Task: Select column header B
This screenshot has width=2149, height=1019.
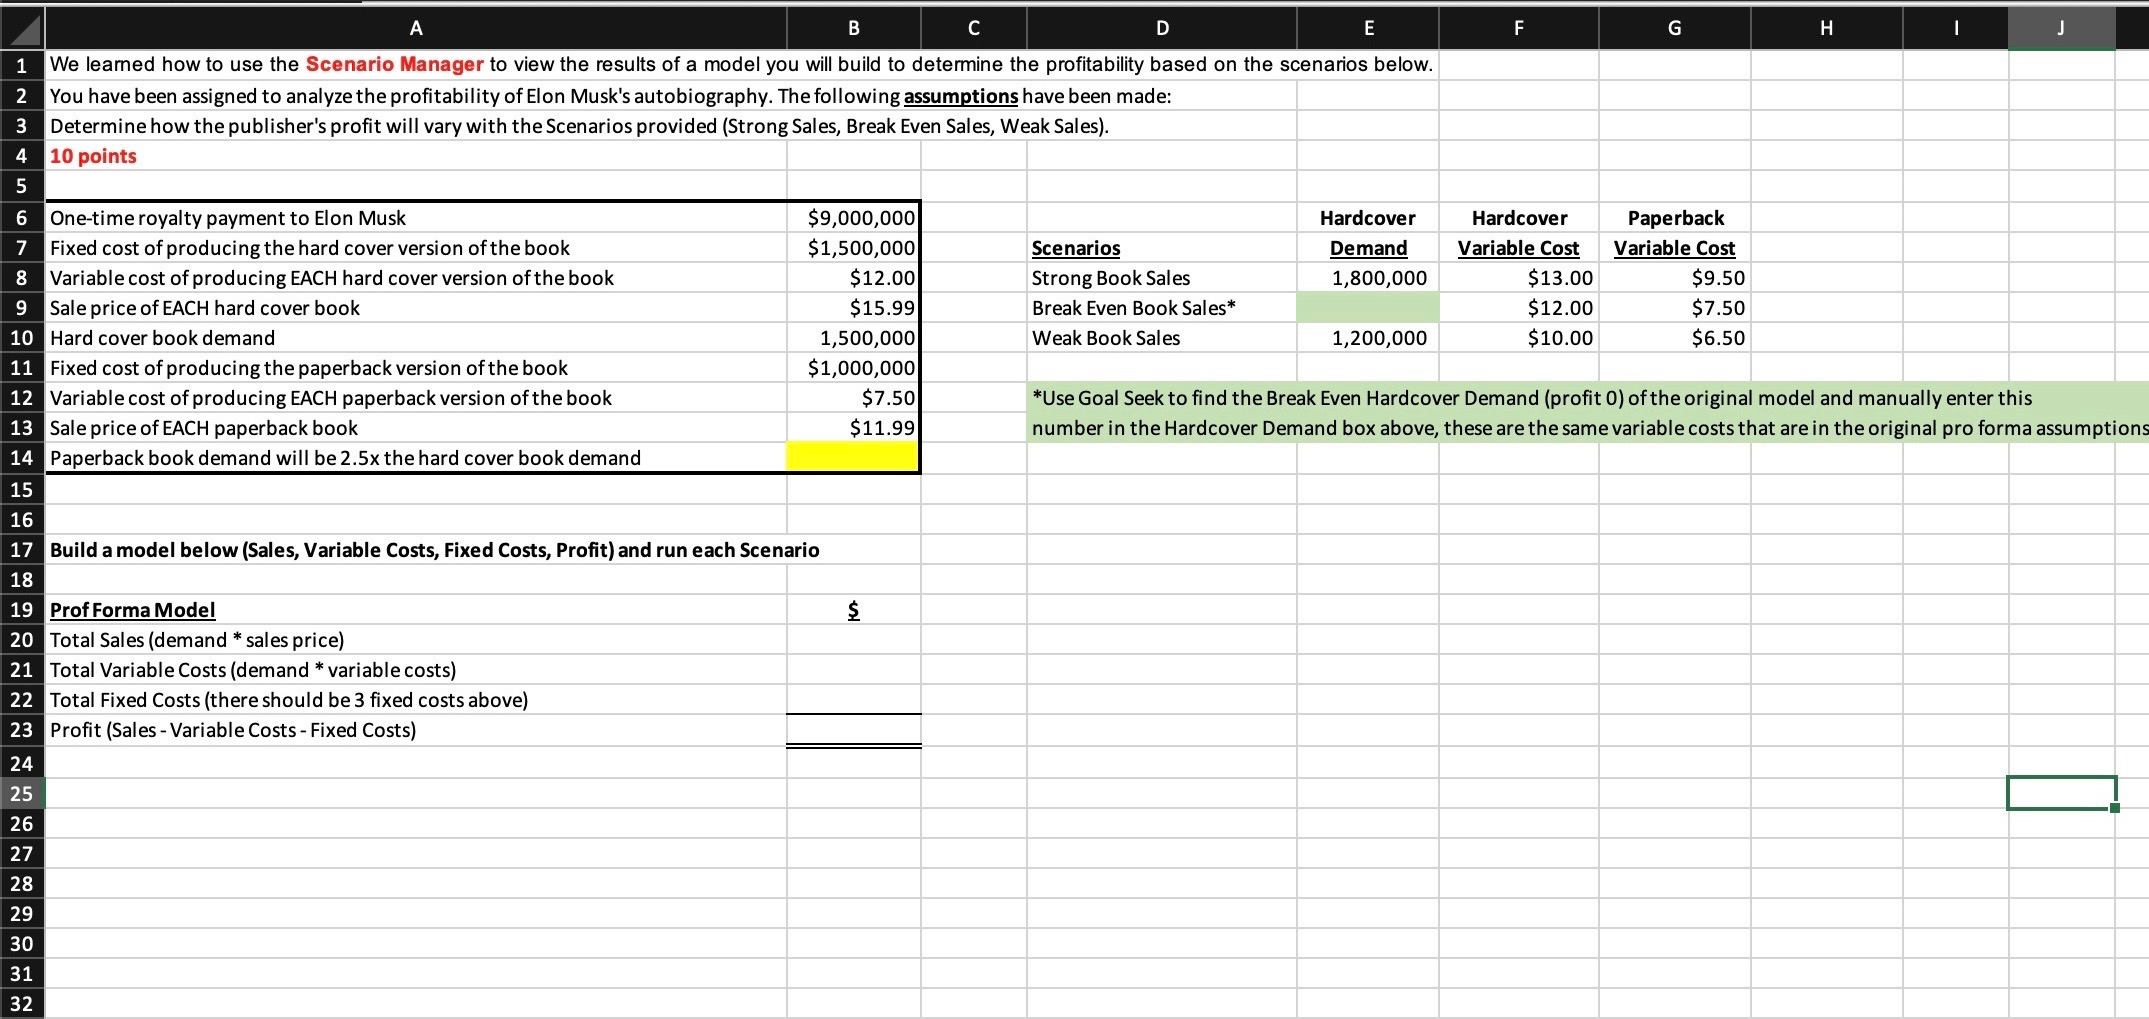Action: pos(852,27)
